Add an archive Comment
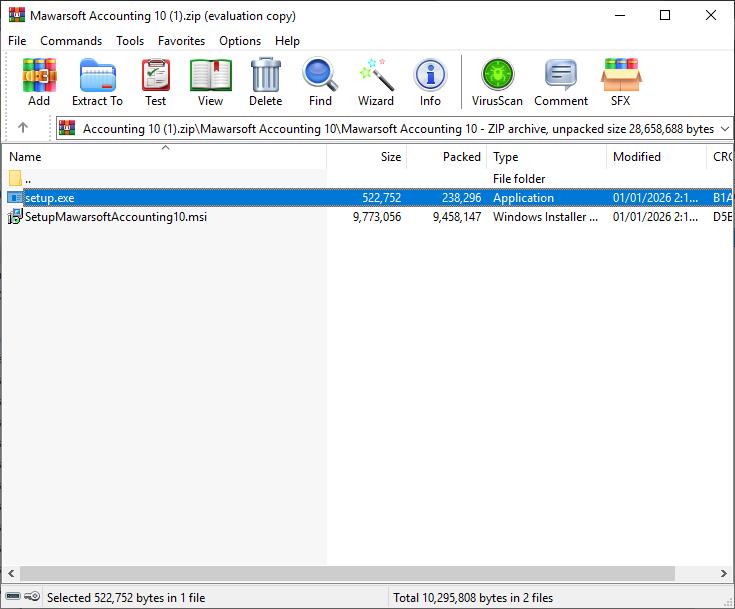735x609 pixels. pyautogui.click(x=560, y=82)
